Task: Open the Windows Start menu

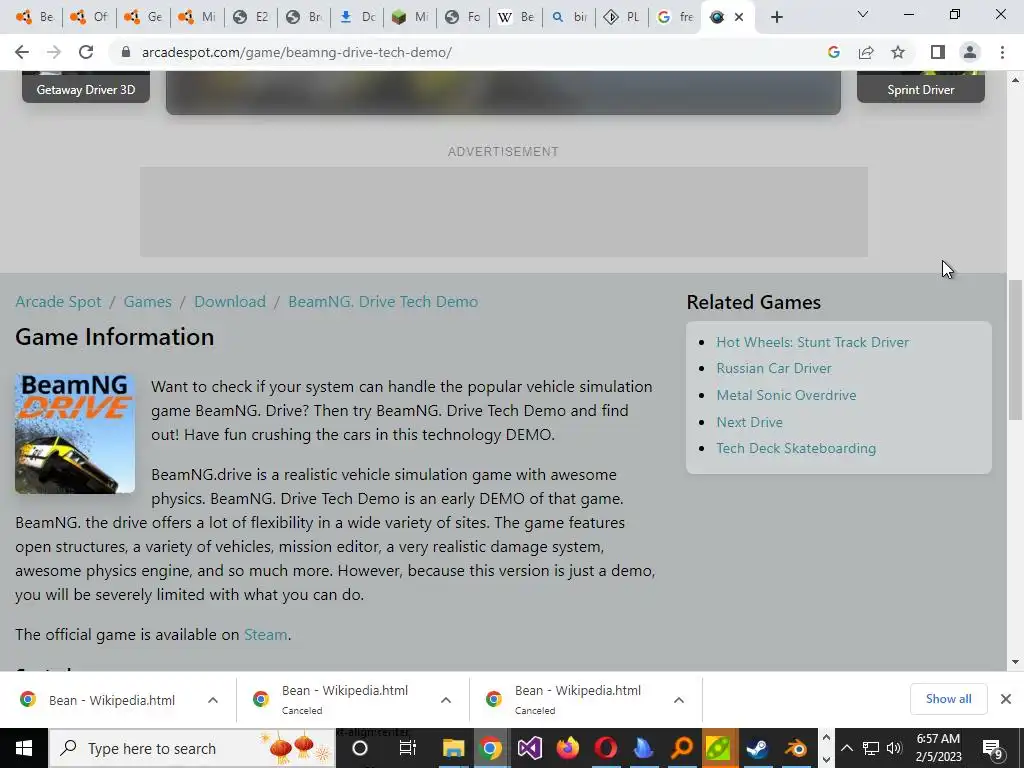Action: [x=24, y=748]
